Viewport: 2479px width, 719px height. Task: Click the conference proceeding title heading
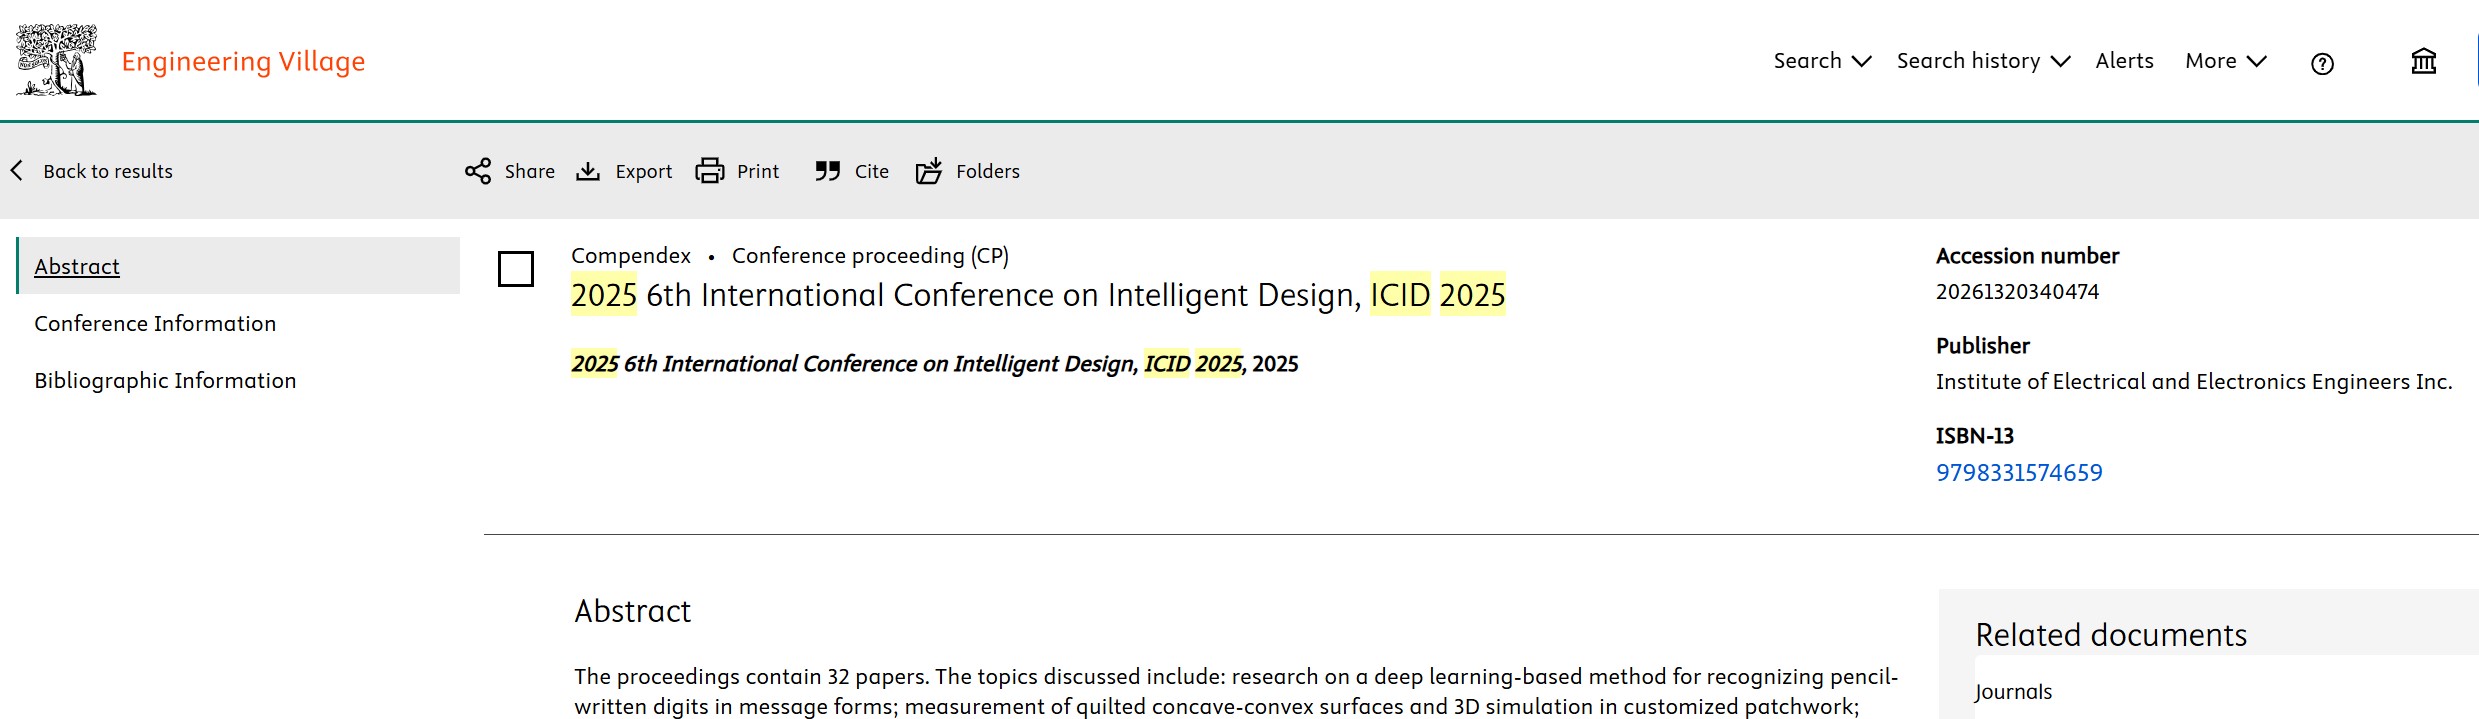(x=1038, y=295)
